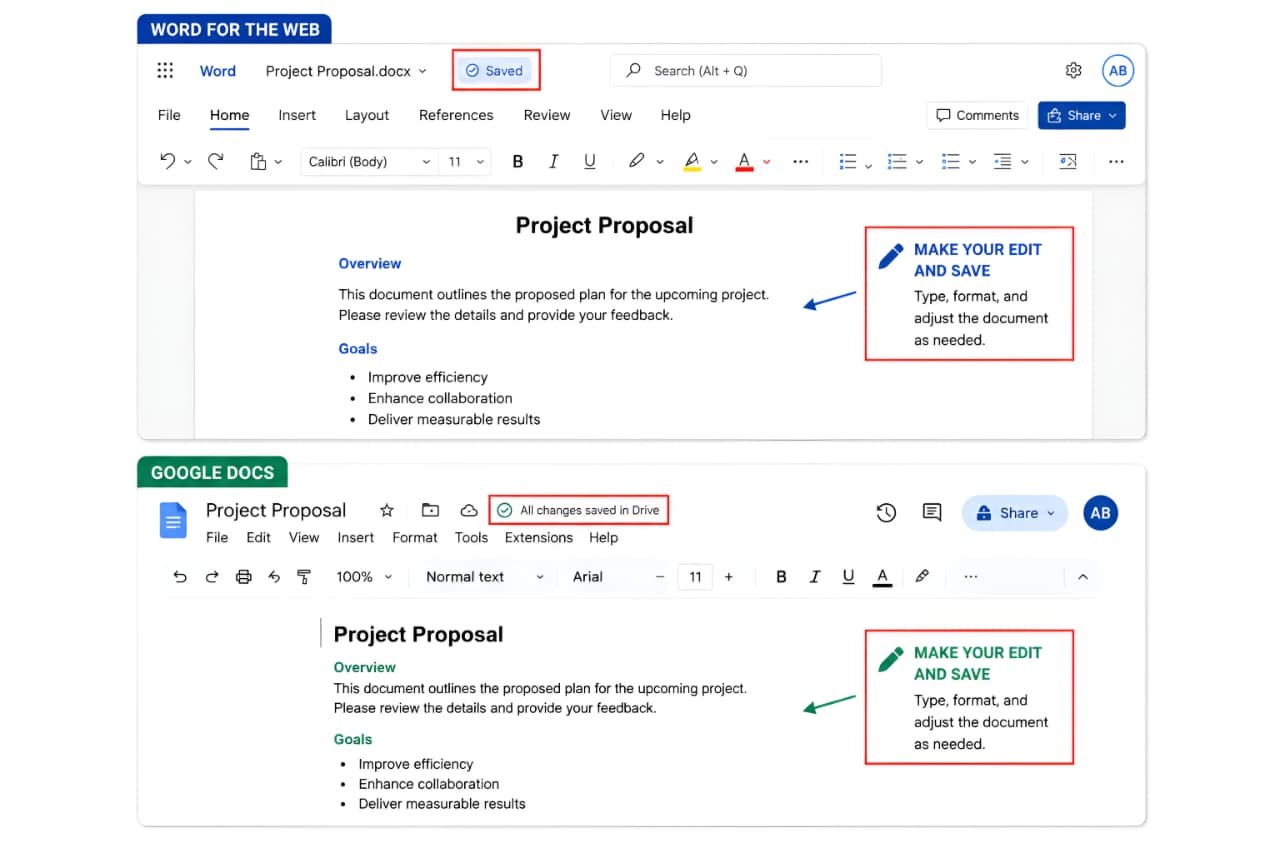
Task: Click the Redo arrow in Word
Action: point(215,161)
